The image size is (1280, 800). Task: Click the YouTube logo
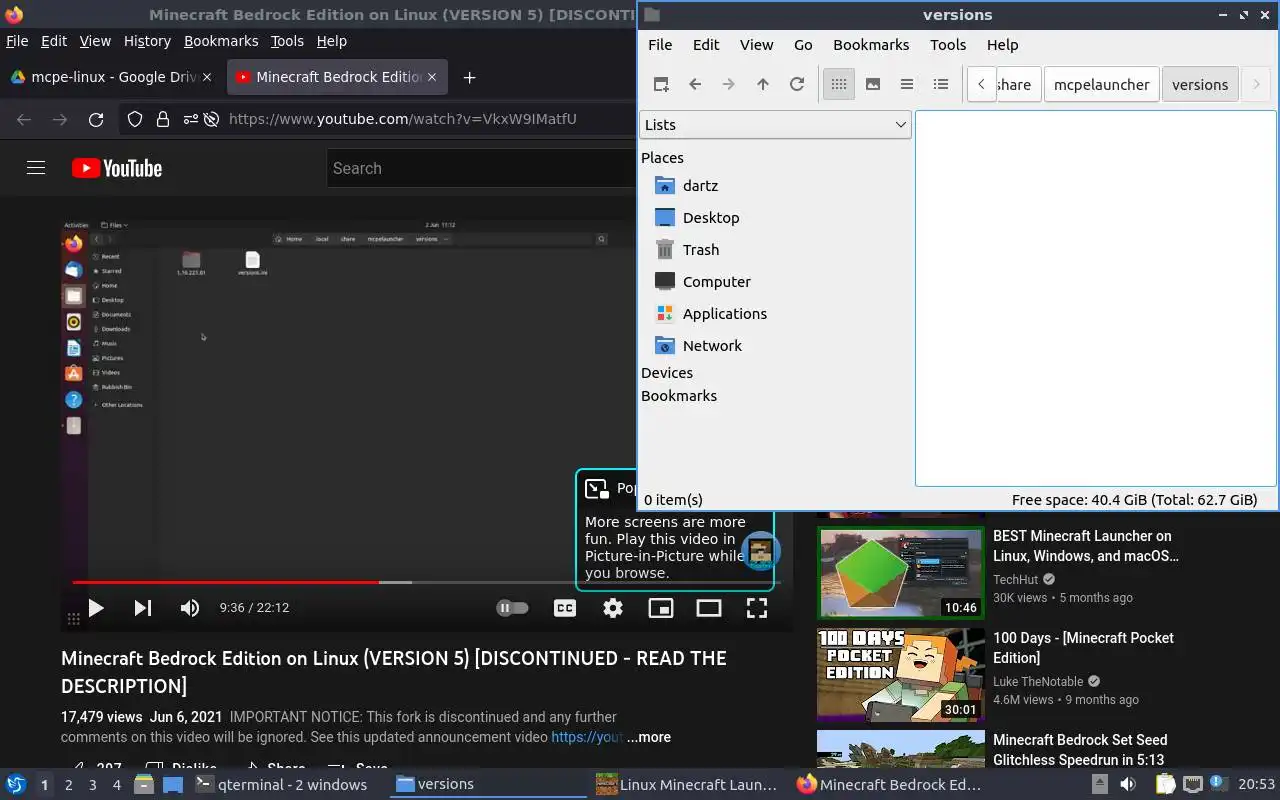coord(117,168)
